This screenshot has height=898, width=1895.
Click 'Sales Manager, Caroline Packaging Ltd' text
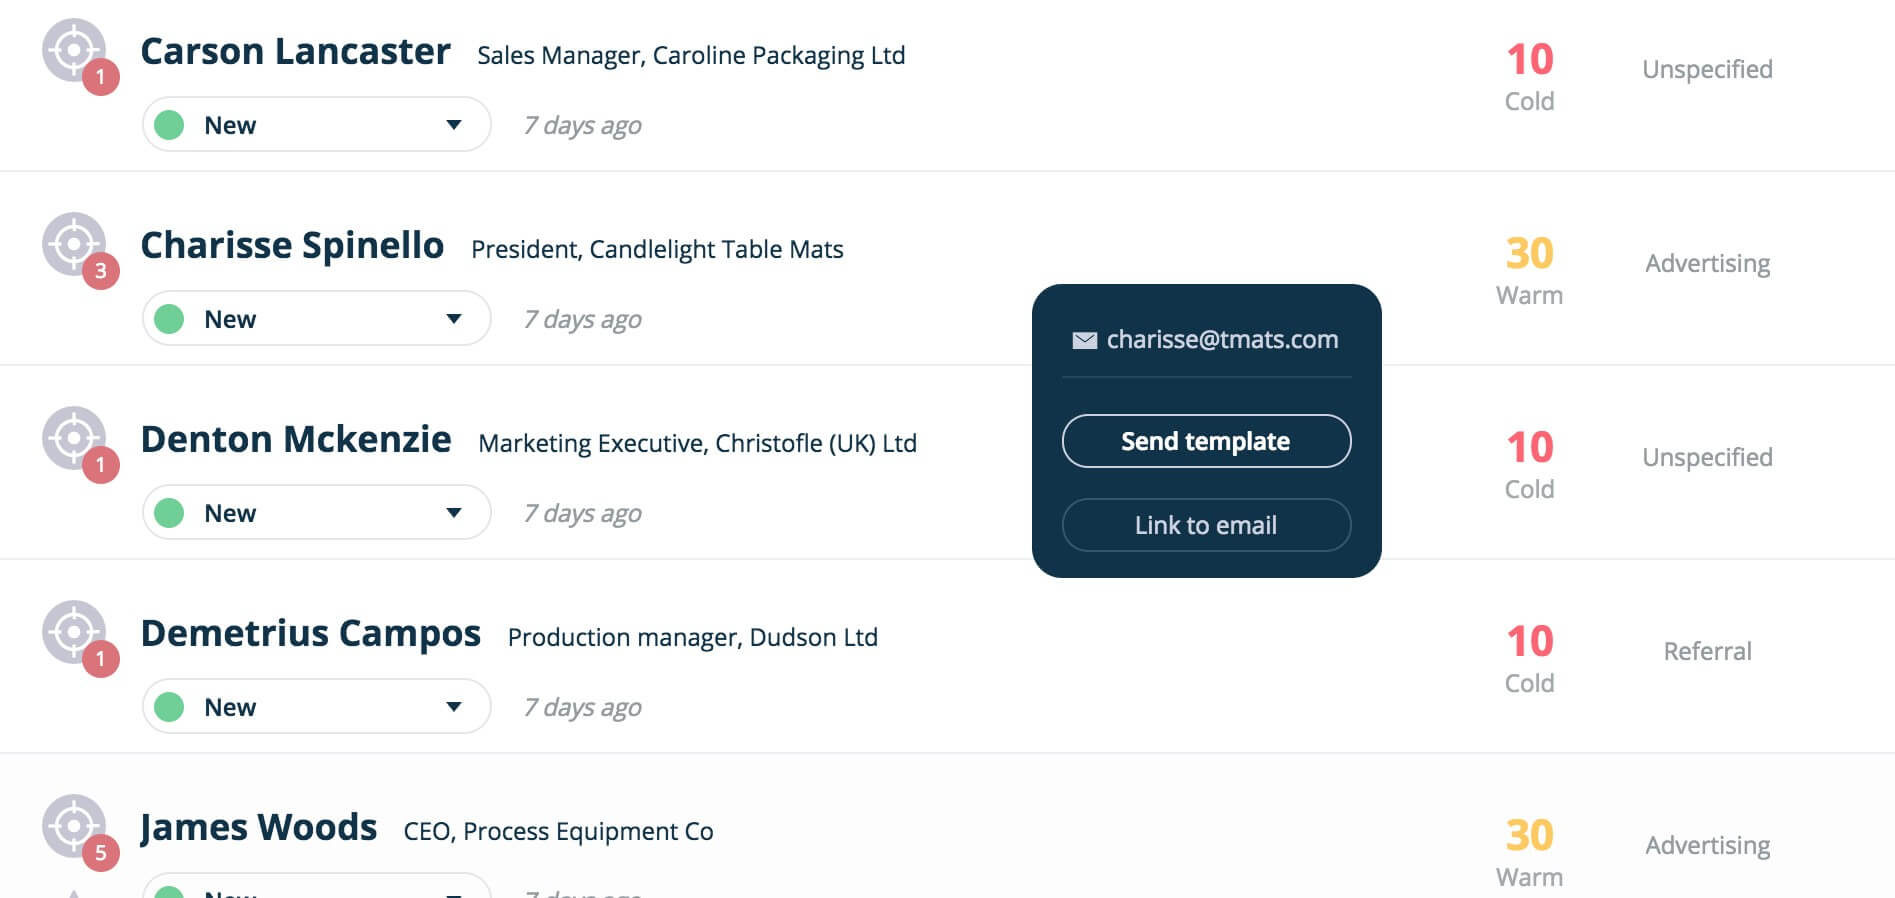pos(691,56)
